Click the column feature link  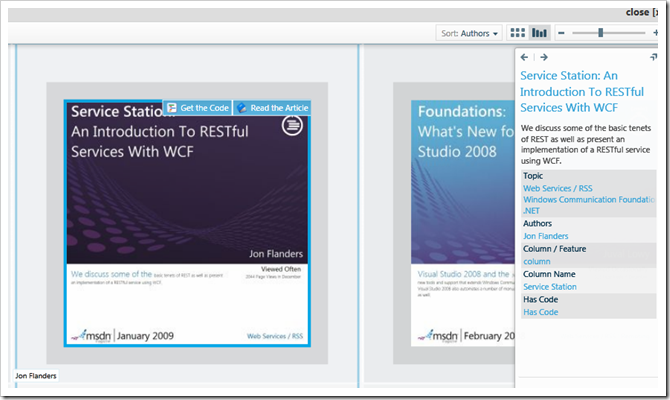pos(537,262)
